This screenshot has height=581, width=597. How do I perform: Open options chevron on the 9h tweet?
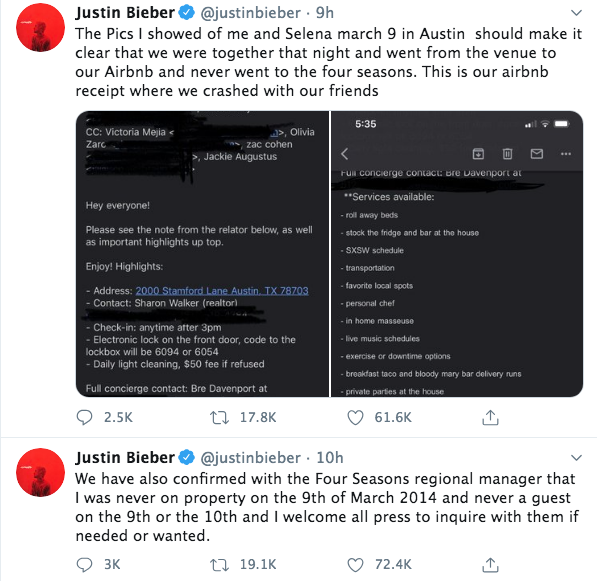coord(576,13)
